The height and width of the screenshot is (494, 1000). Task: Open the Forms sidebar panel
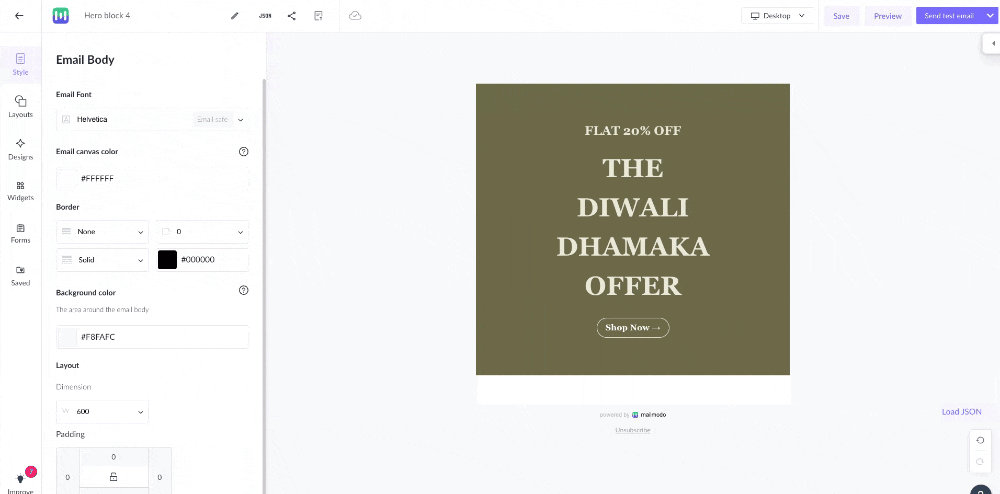click(20, 233)
